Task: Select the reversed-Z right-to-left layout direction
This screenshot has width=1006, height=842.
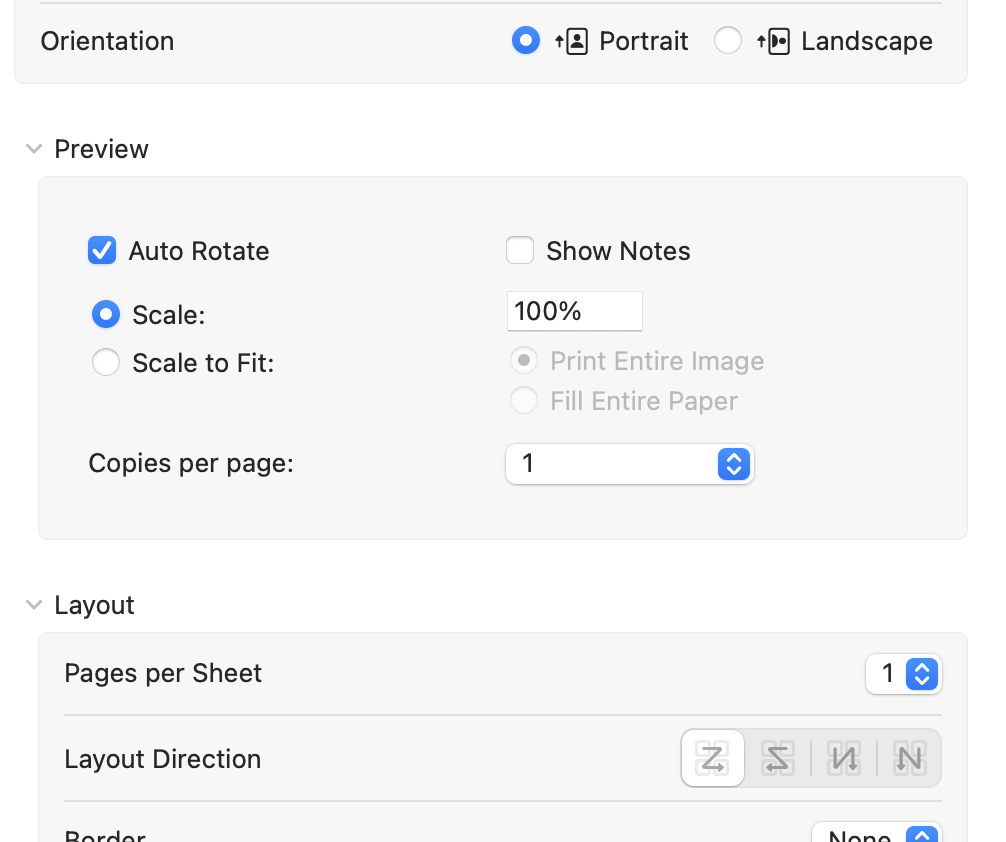Action: [778, 759]
